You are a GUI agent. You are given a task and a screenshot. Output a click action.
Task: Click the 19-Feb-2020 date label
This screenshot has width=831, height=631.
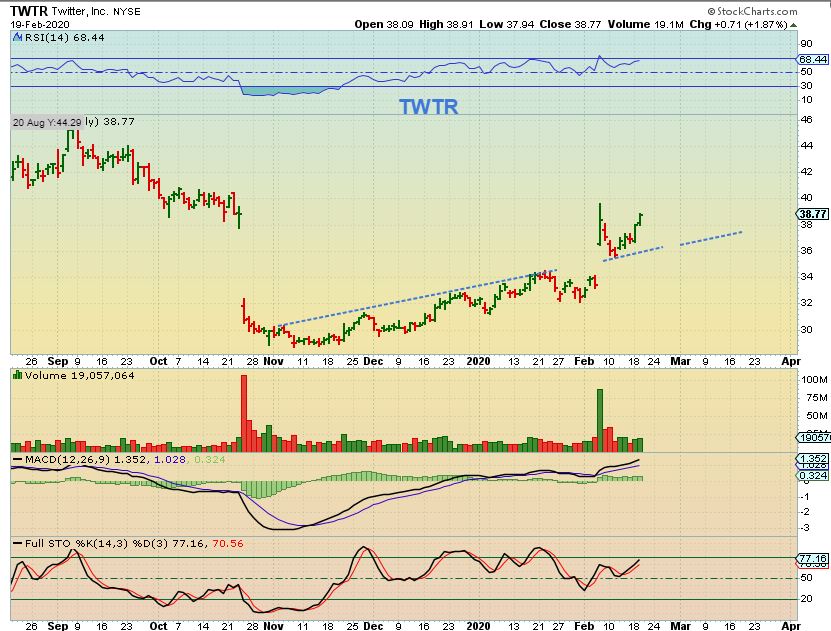[x=40, y=24]
